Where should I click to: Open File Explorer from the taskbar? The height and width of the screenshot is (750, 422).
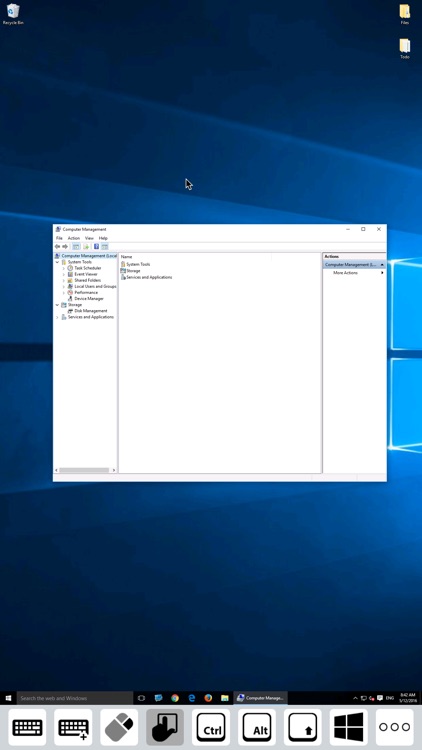(x=225, y=698)
